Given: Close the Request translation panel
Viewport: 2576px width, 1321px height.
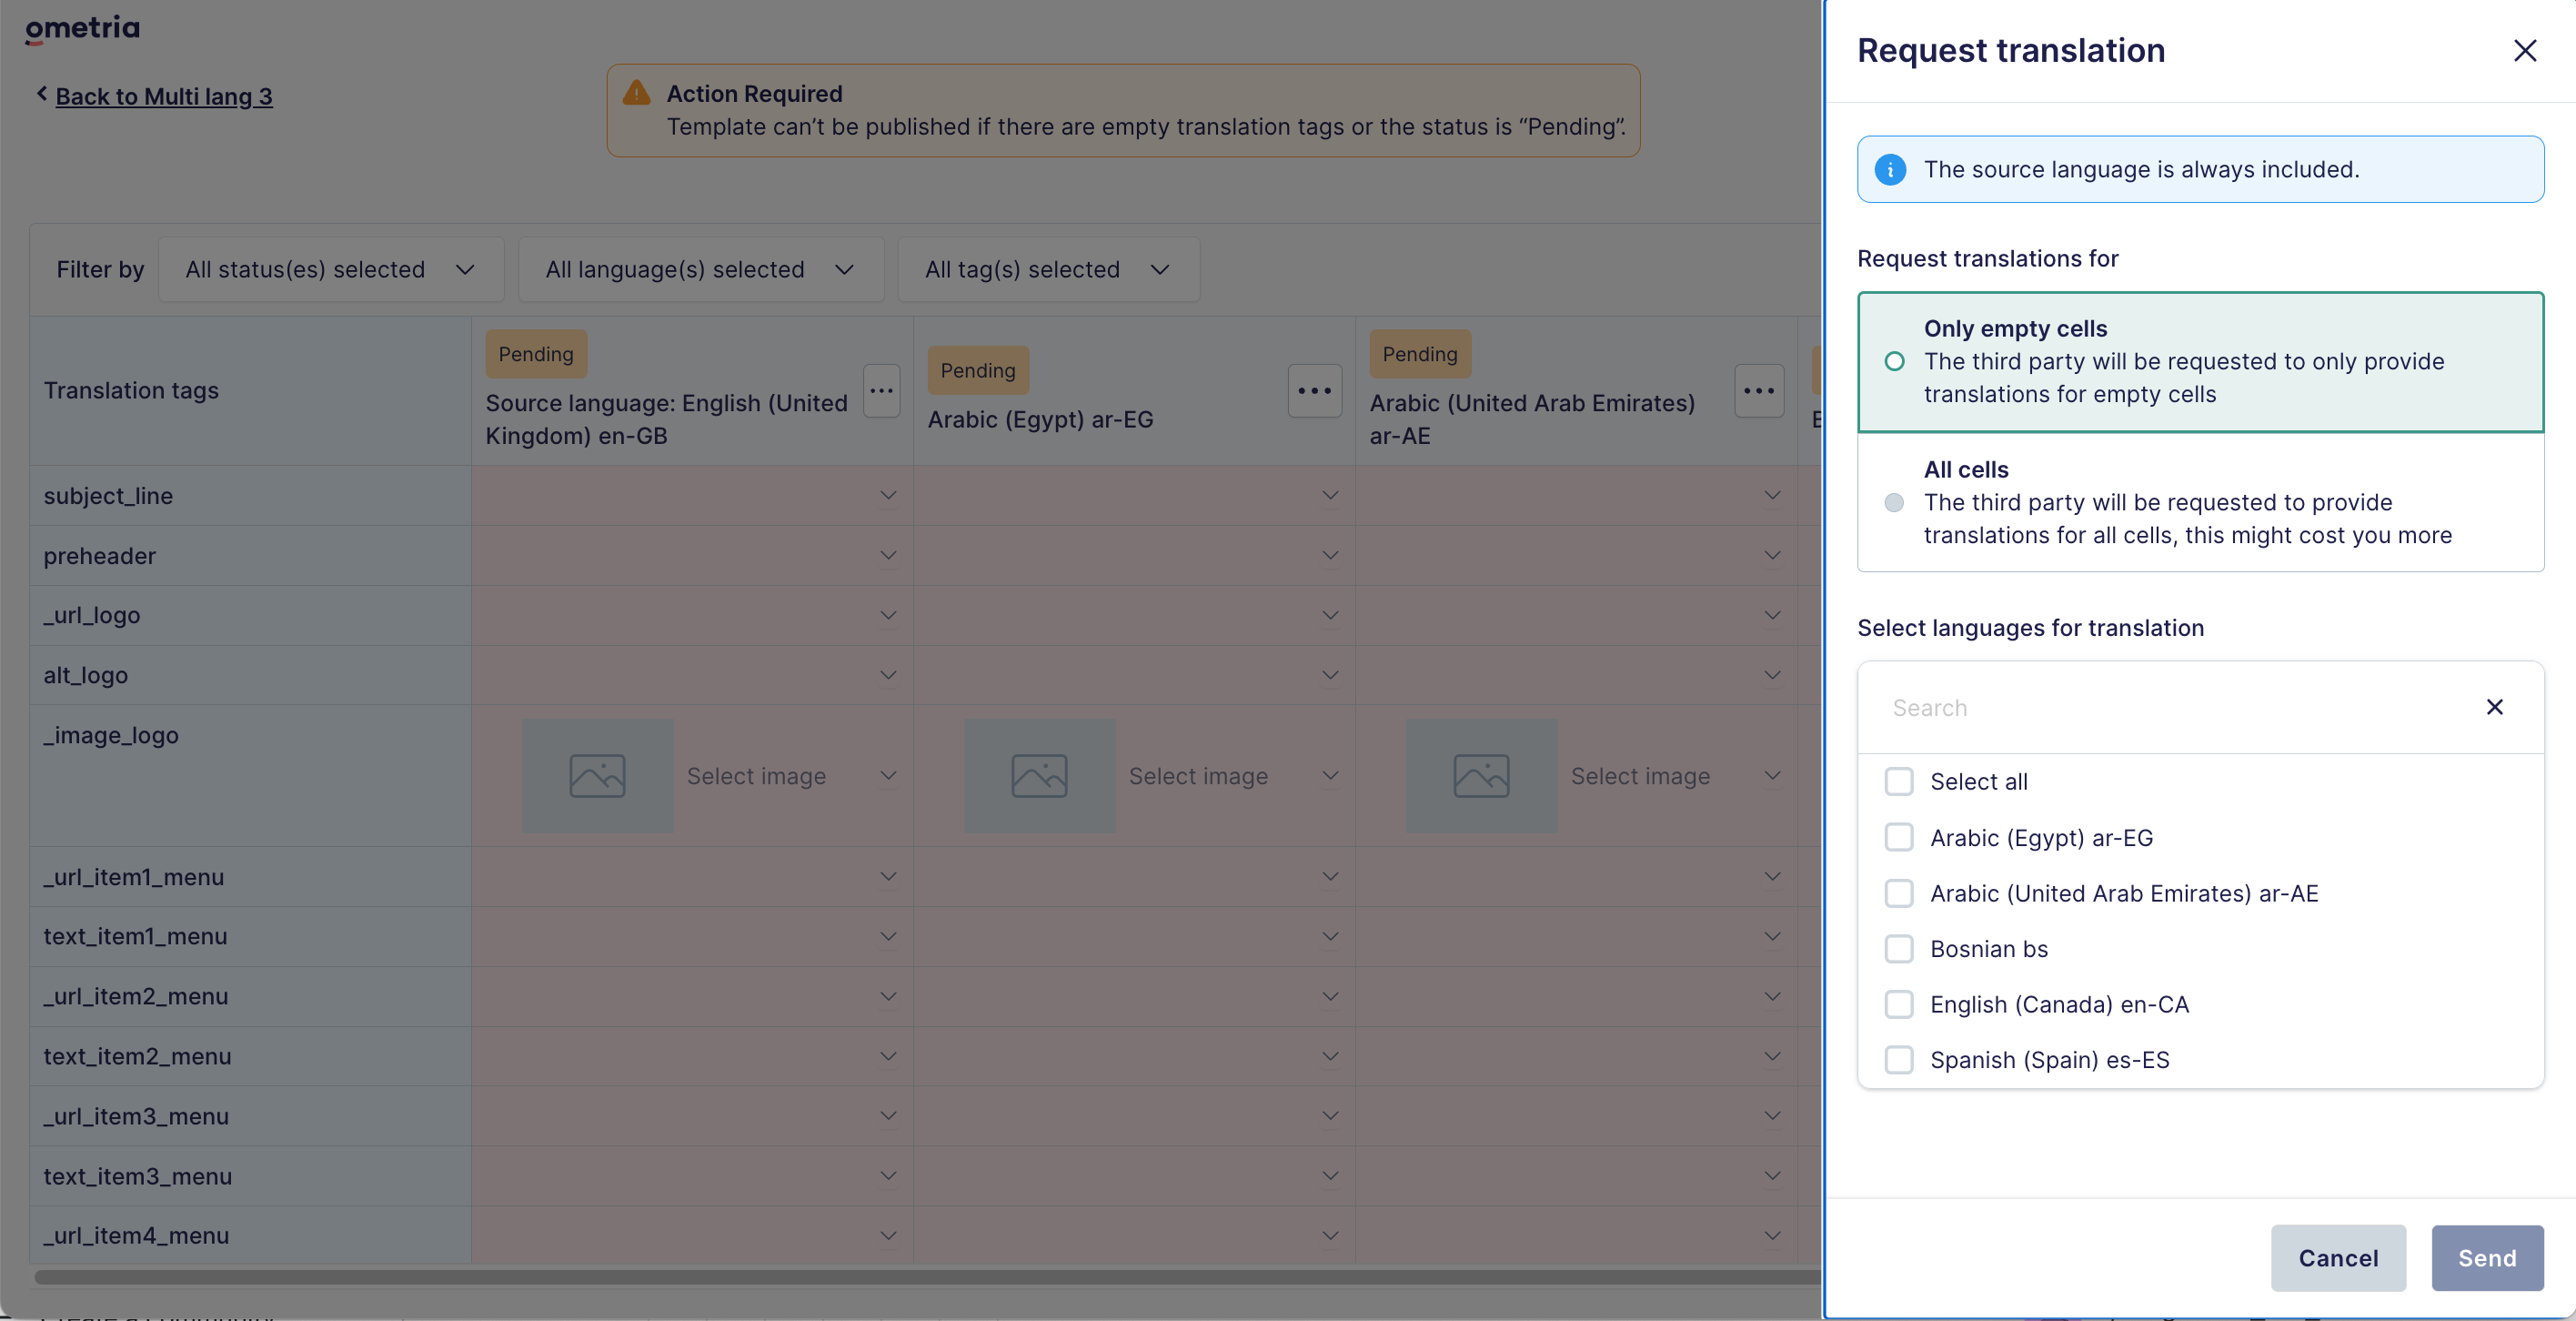Looking at the screenshot, I should point(2524,50).
